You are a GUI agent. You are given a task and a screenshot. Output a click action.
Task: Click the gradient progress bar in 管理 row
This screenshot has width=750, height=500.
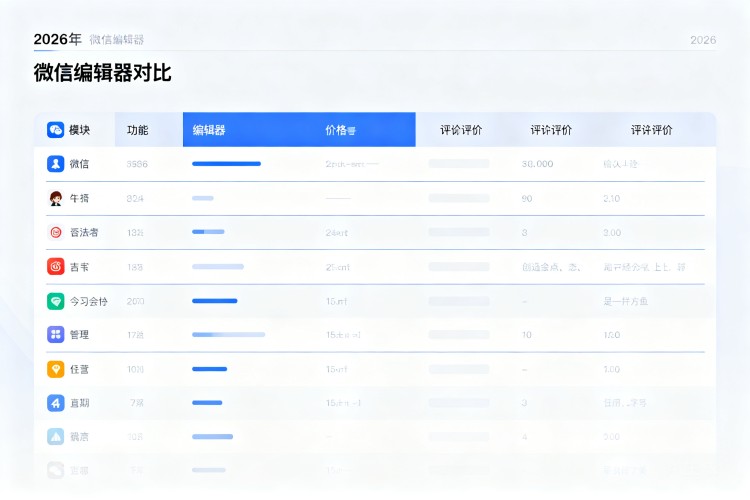pos(228,334)
